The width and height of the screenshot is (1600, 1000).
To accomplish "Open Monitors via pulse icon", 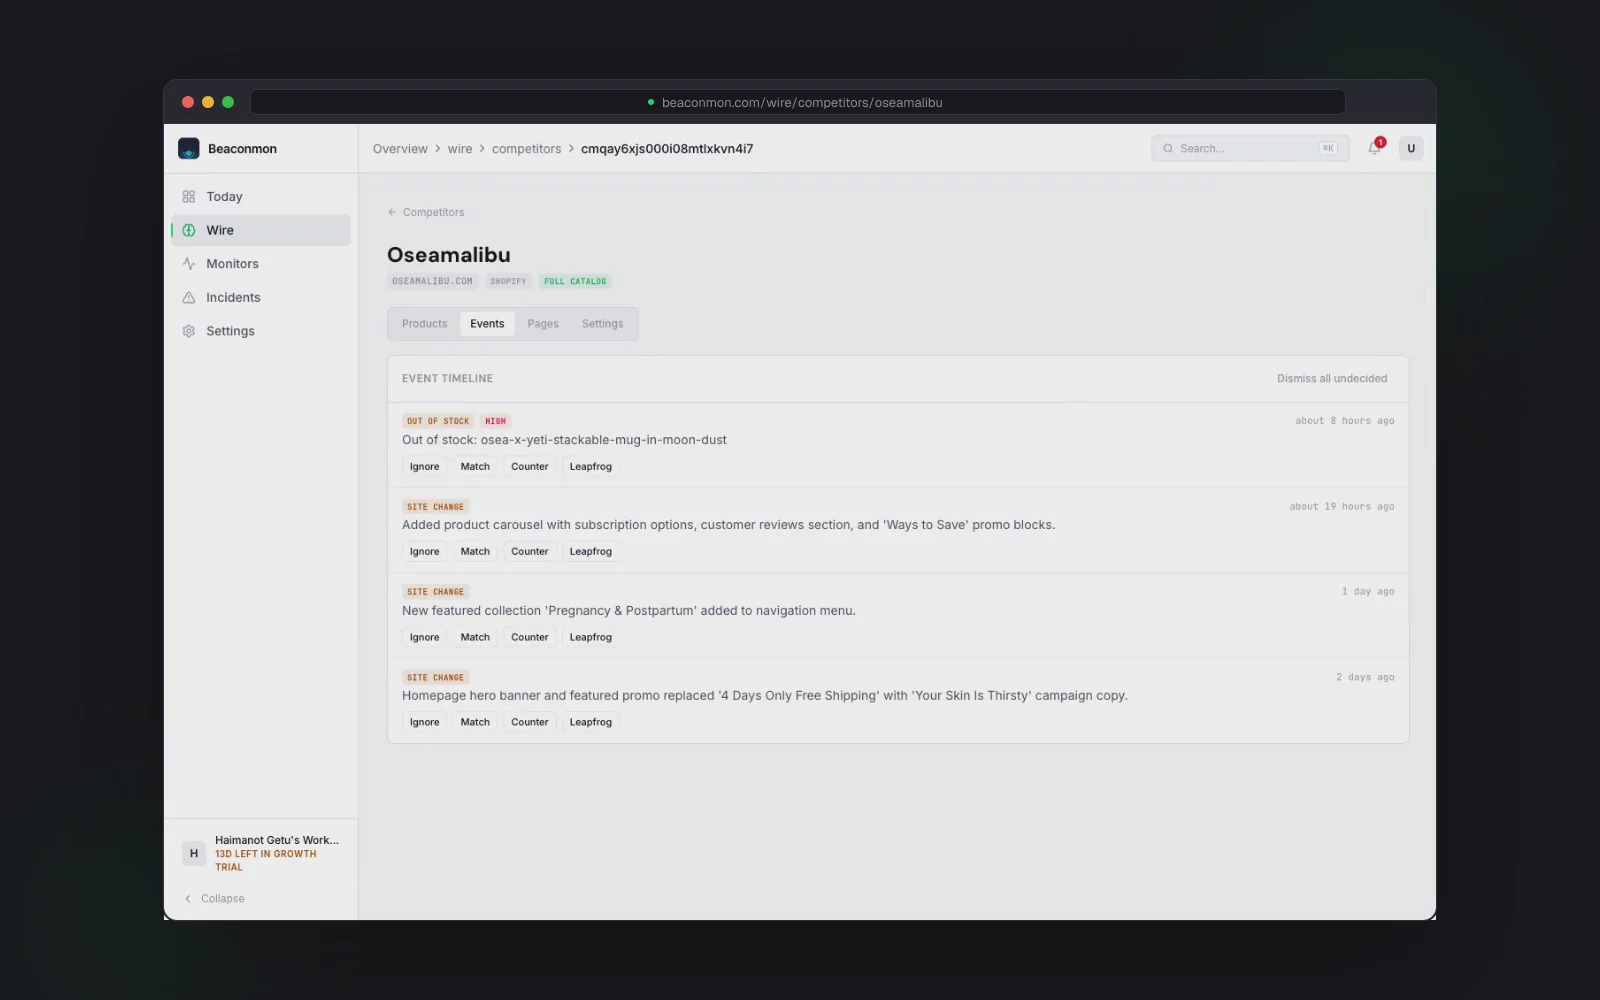I will click(x=189, y=264).
